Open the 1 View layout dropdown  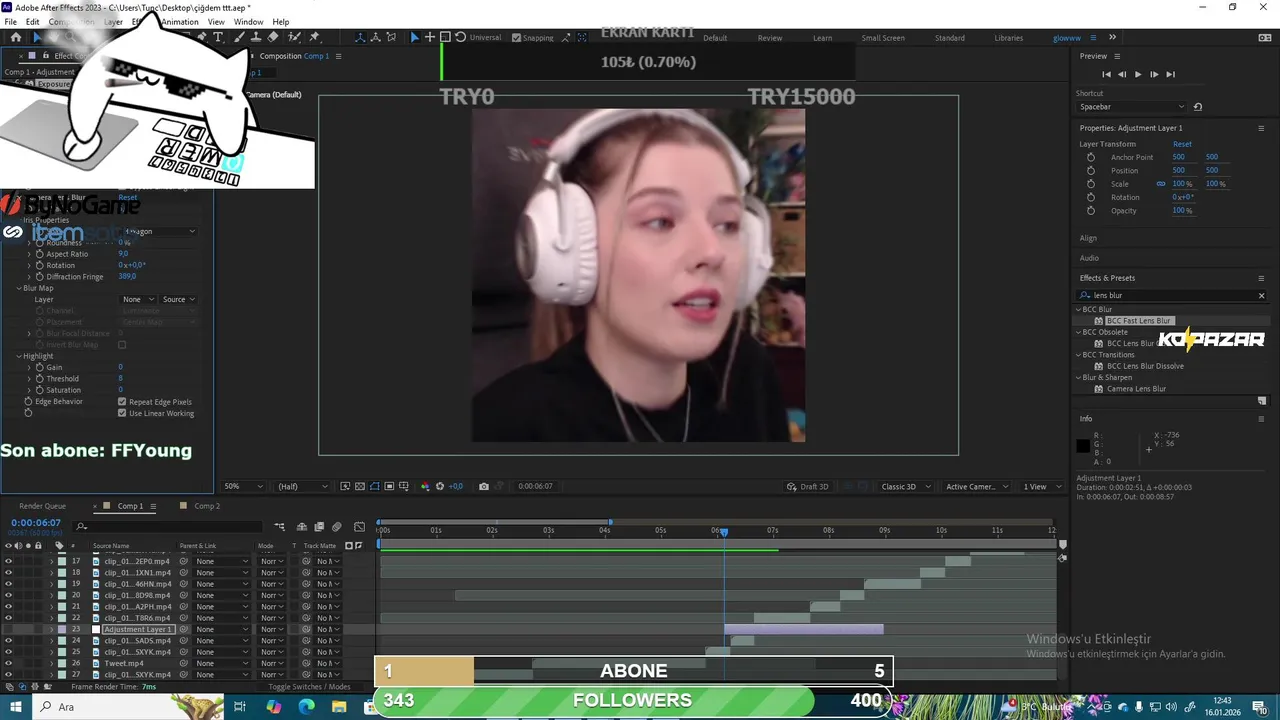[x=1040, y=486]
